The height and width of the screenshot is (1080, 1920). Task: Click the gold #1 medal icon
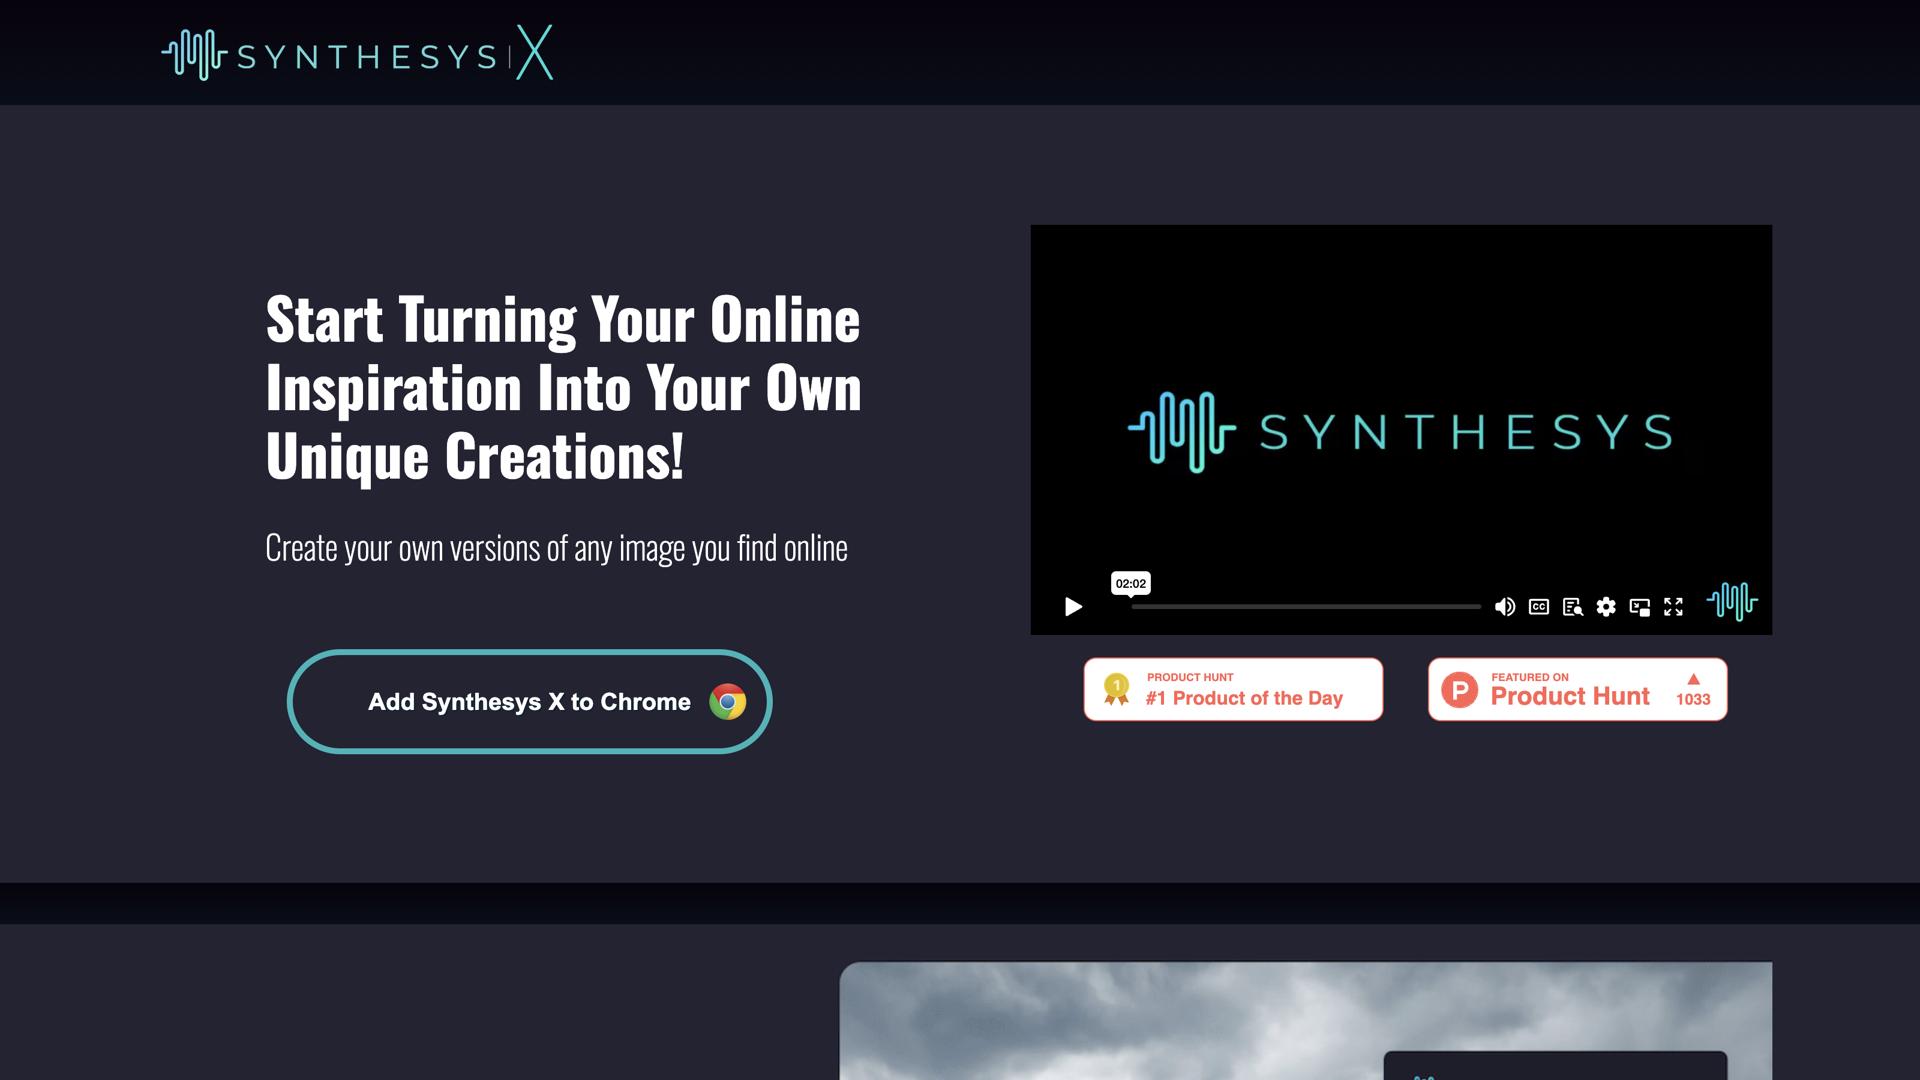pos(1115,689)
